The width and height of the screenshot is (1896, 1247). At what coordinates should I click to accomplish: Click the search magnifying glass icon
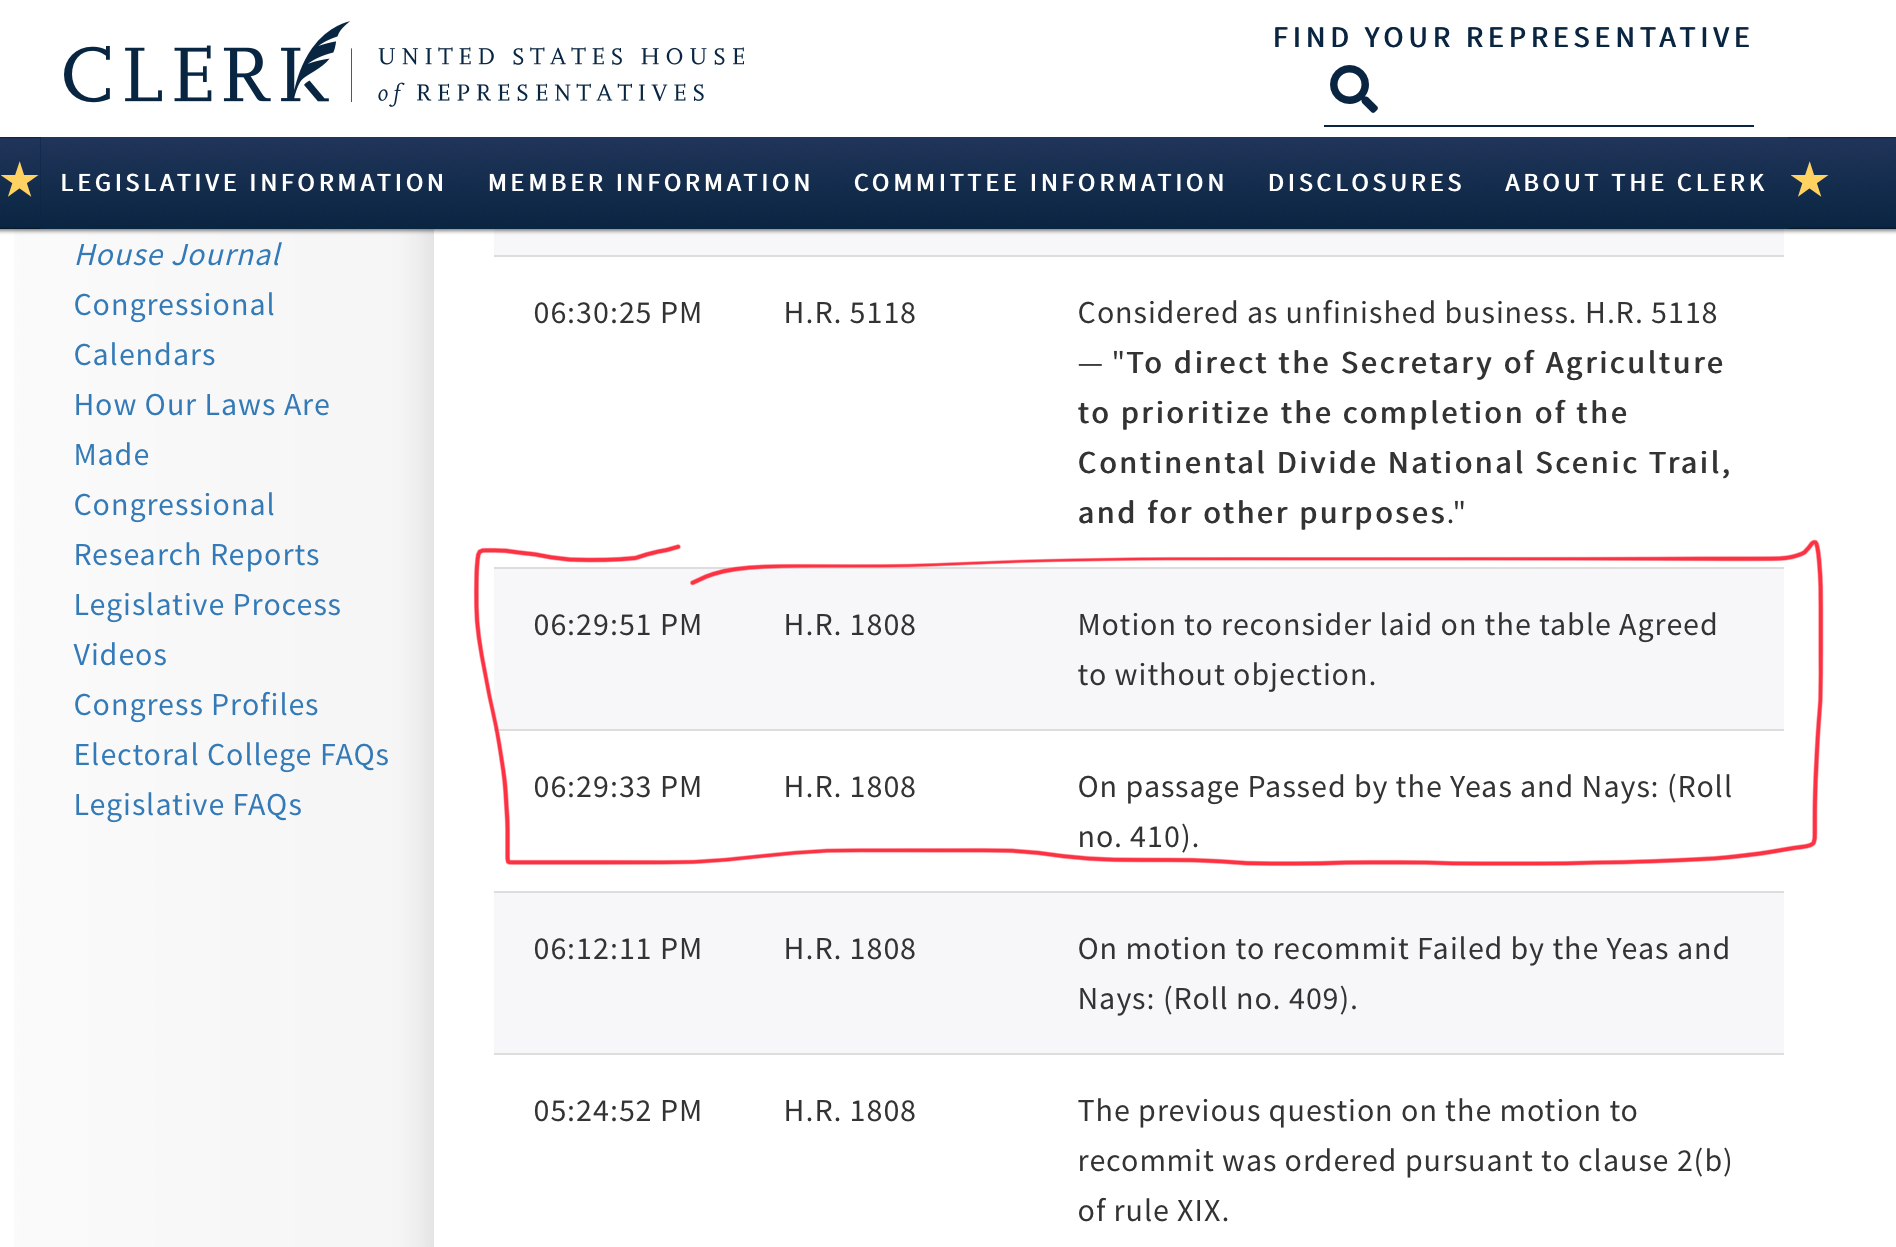coord(1353,89)
